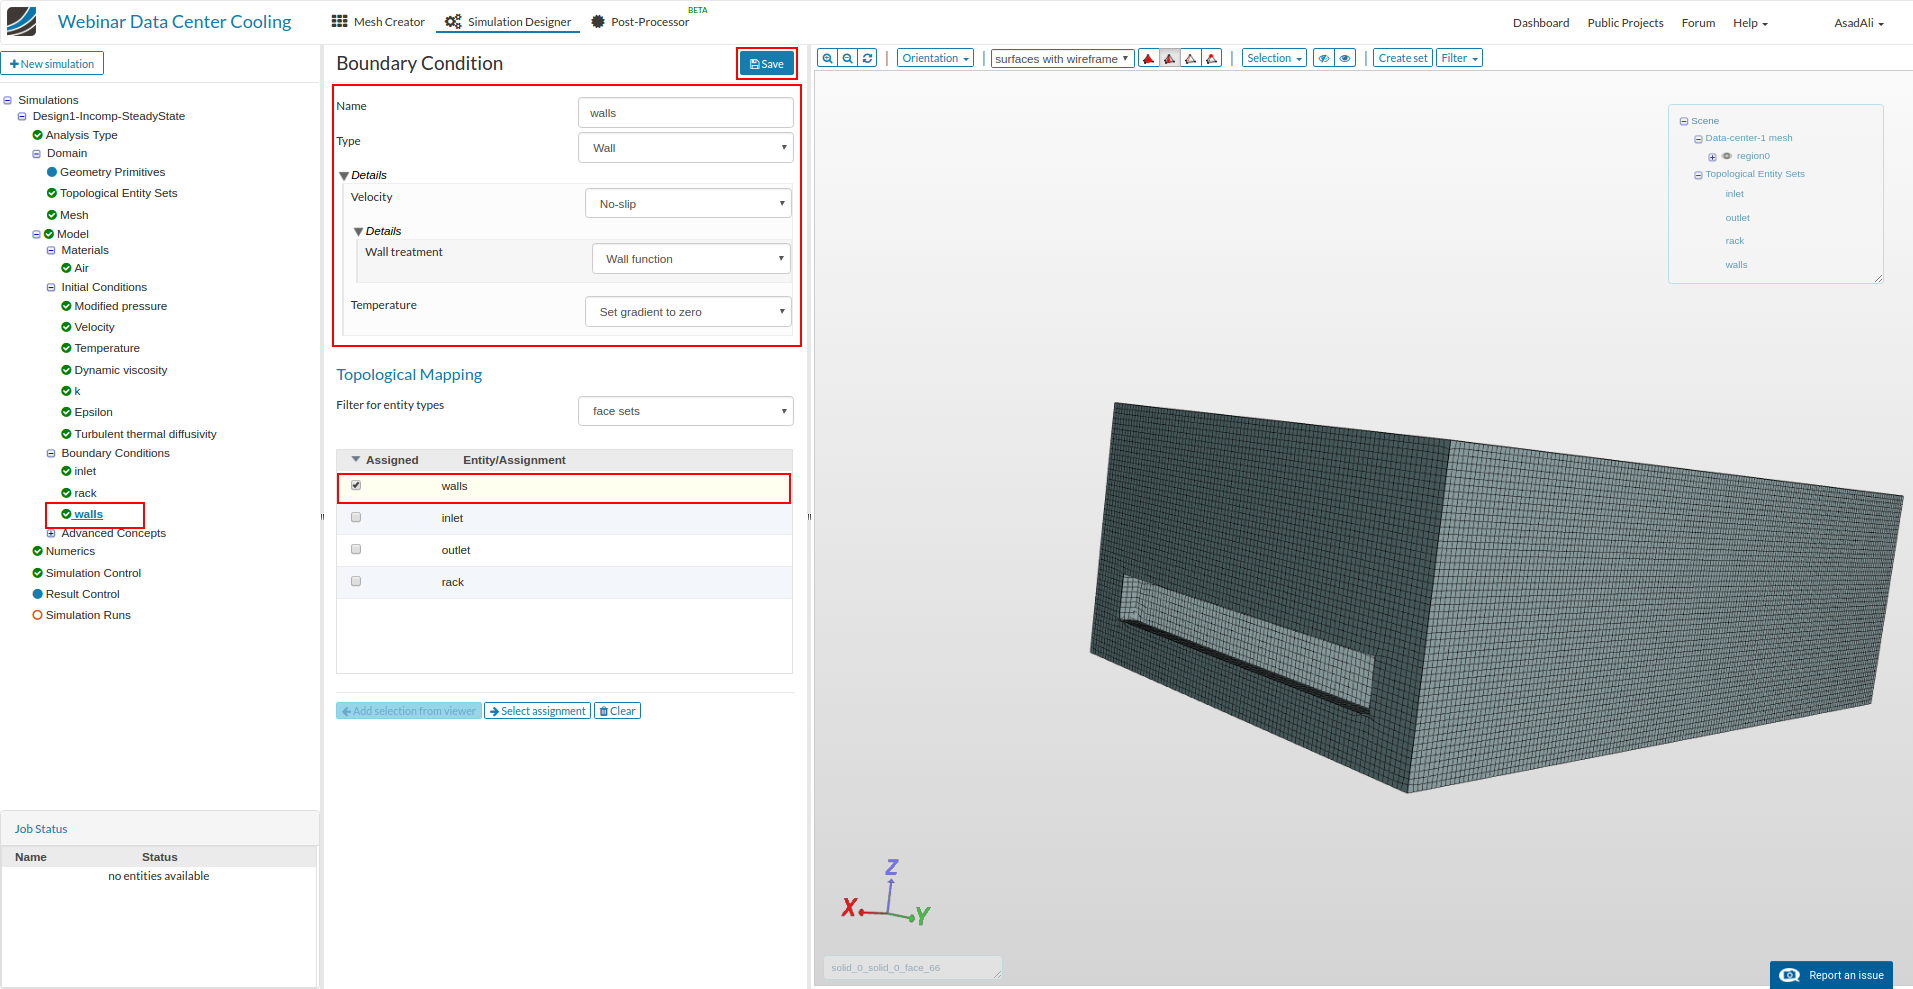The width and height of the screenshot is (1913, 989).
Task: Pick the highlighted second pyramid selection mode icon
Action: [1170, 58]
